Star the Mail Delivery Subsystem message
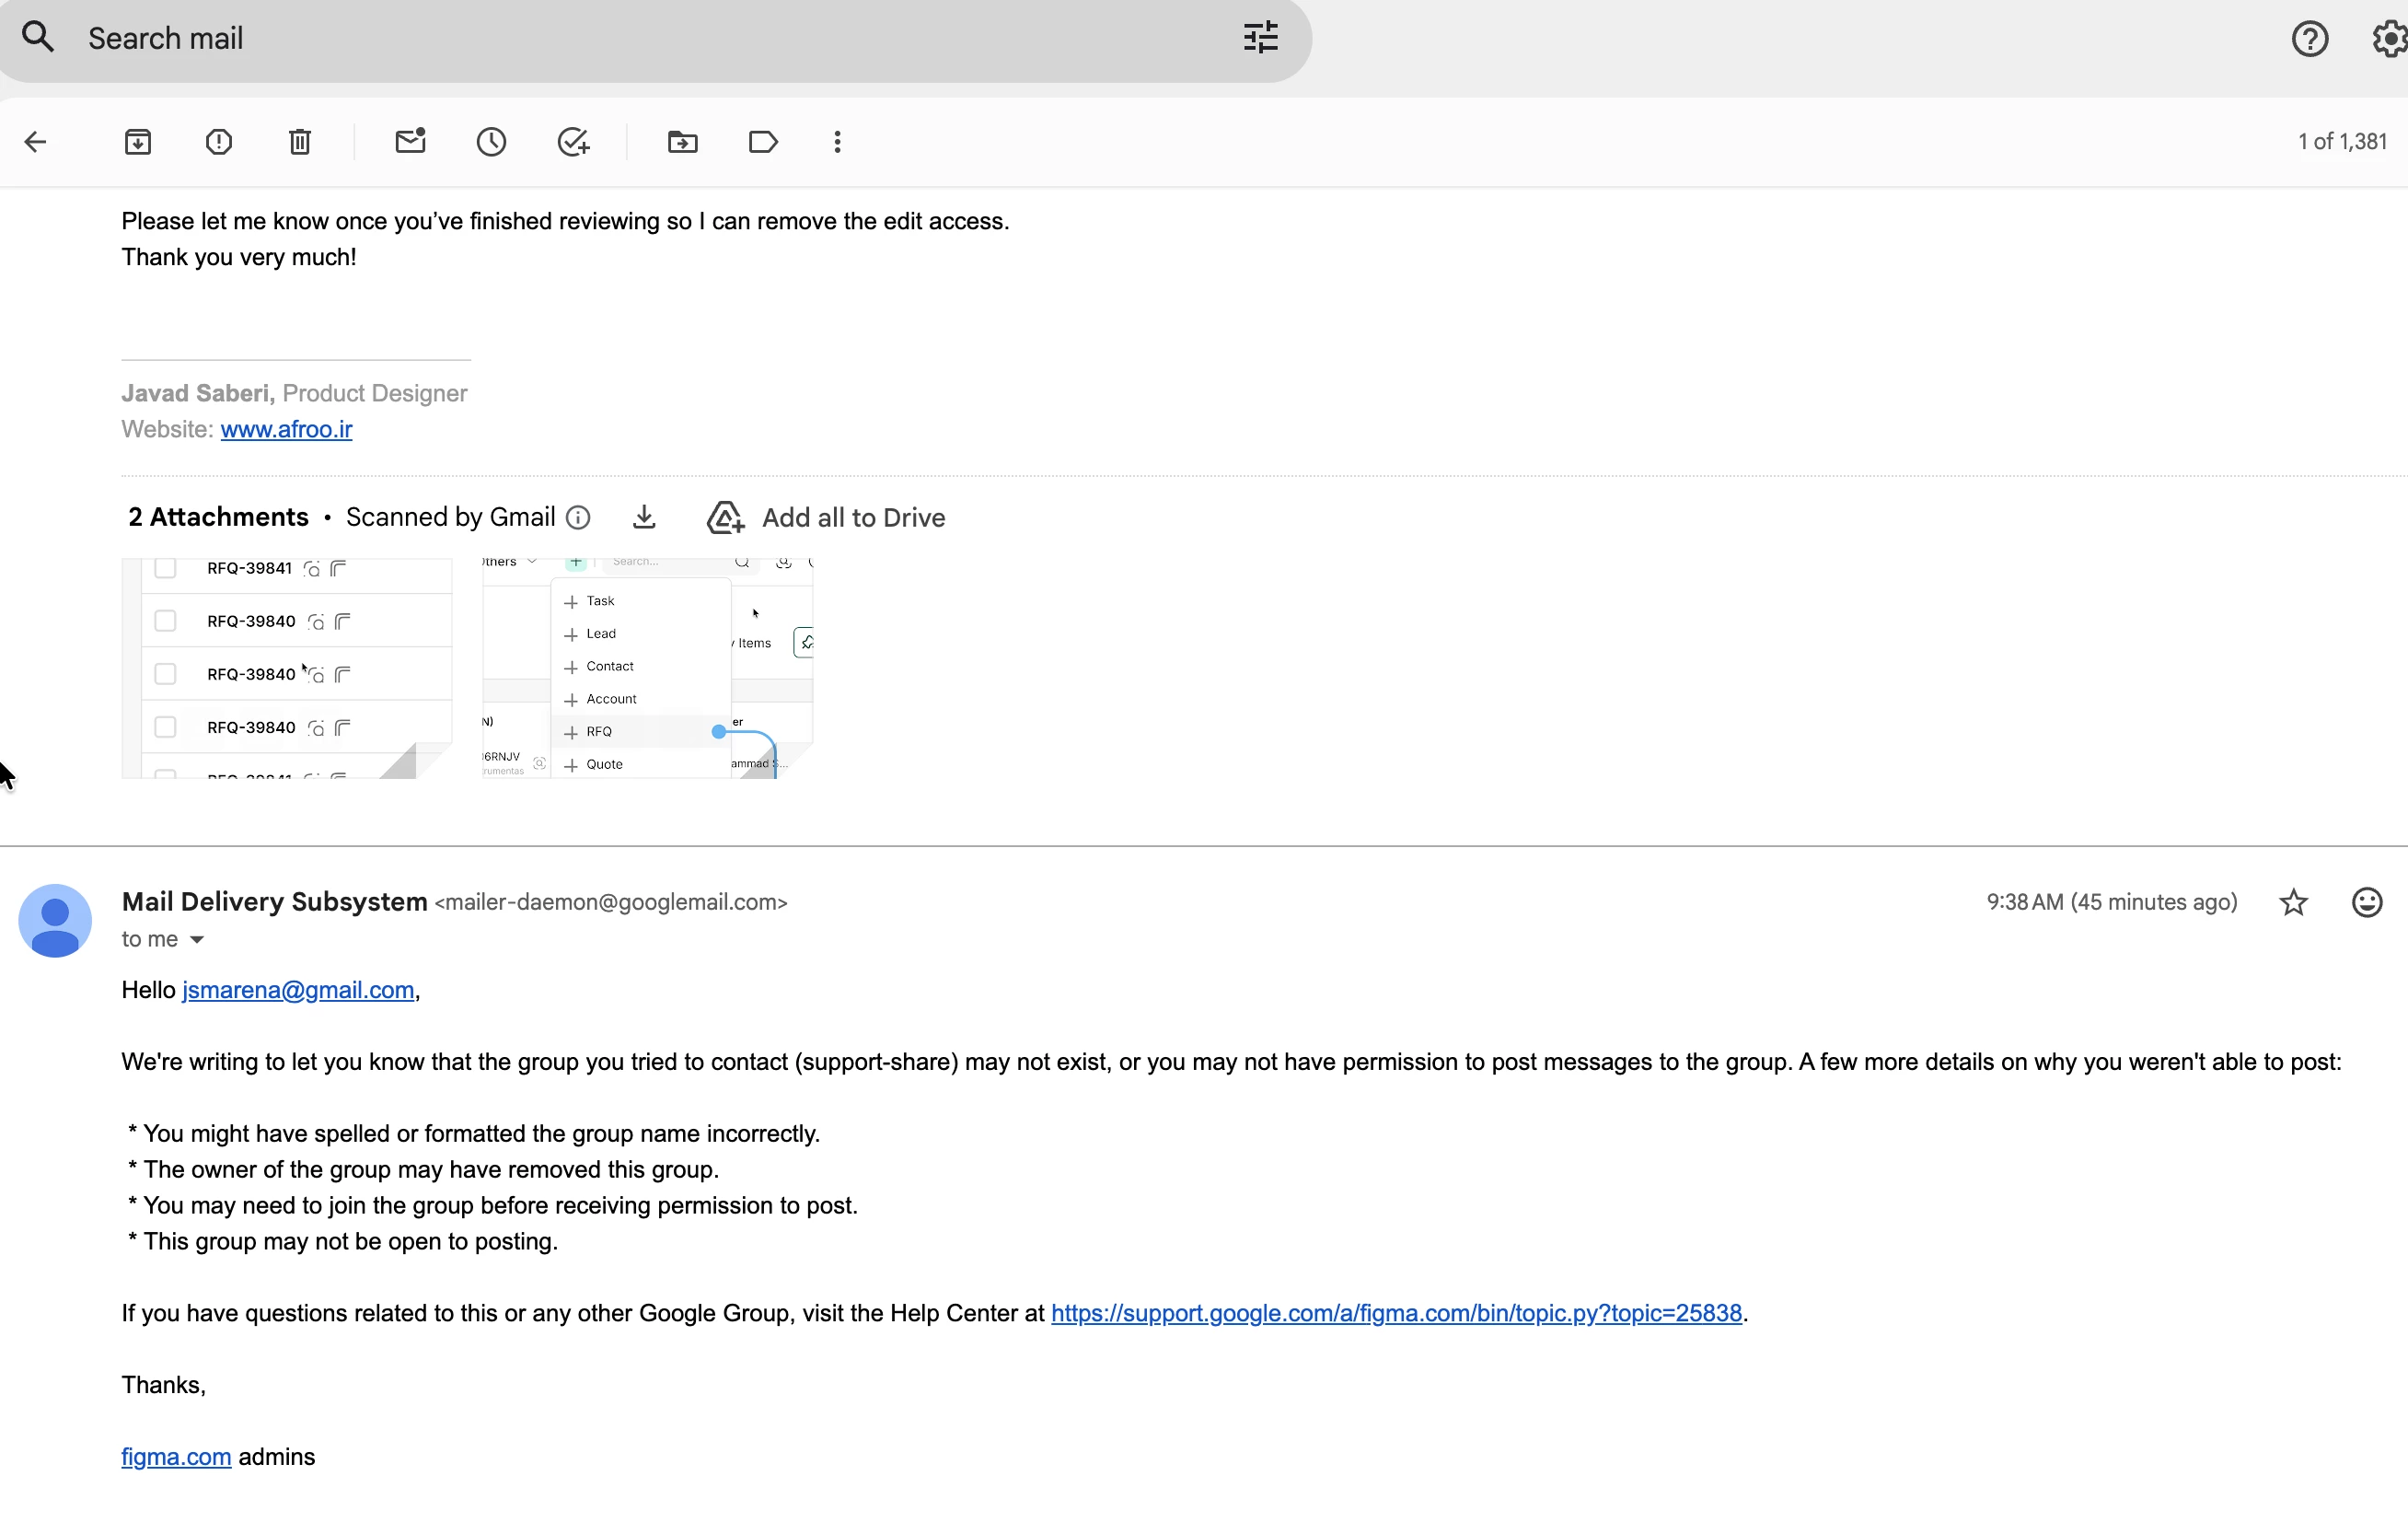 pyautogui.click(x=2293, y=902)
